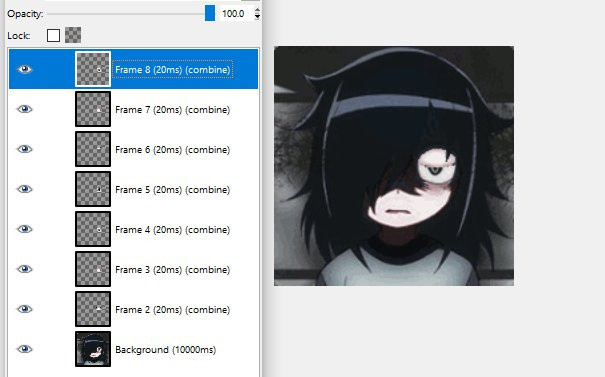Select the Frame 5 layer thumbnail
This screenshot has width=605, height=377.
click(93, 189)
